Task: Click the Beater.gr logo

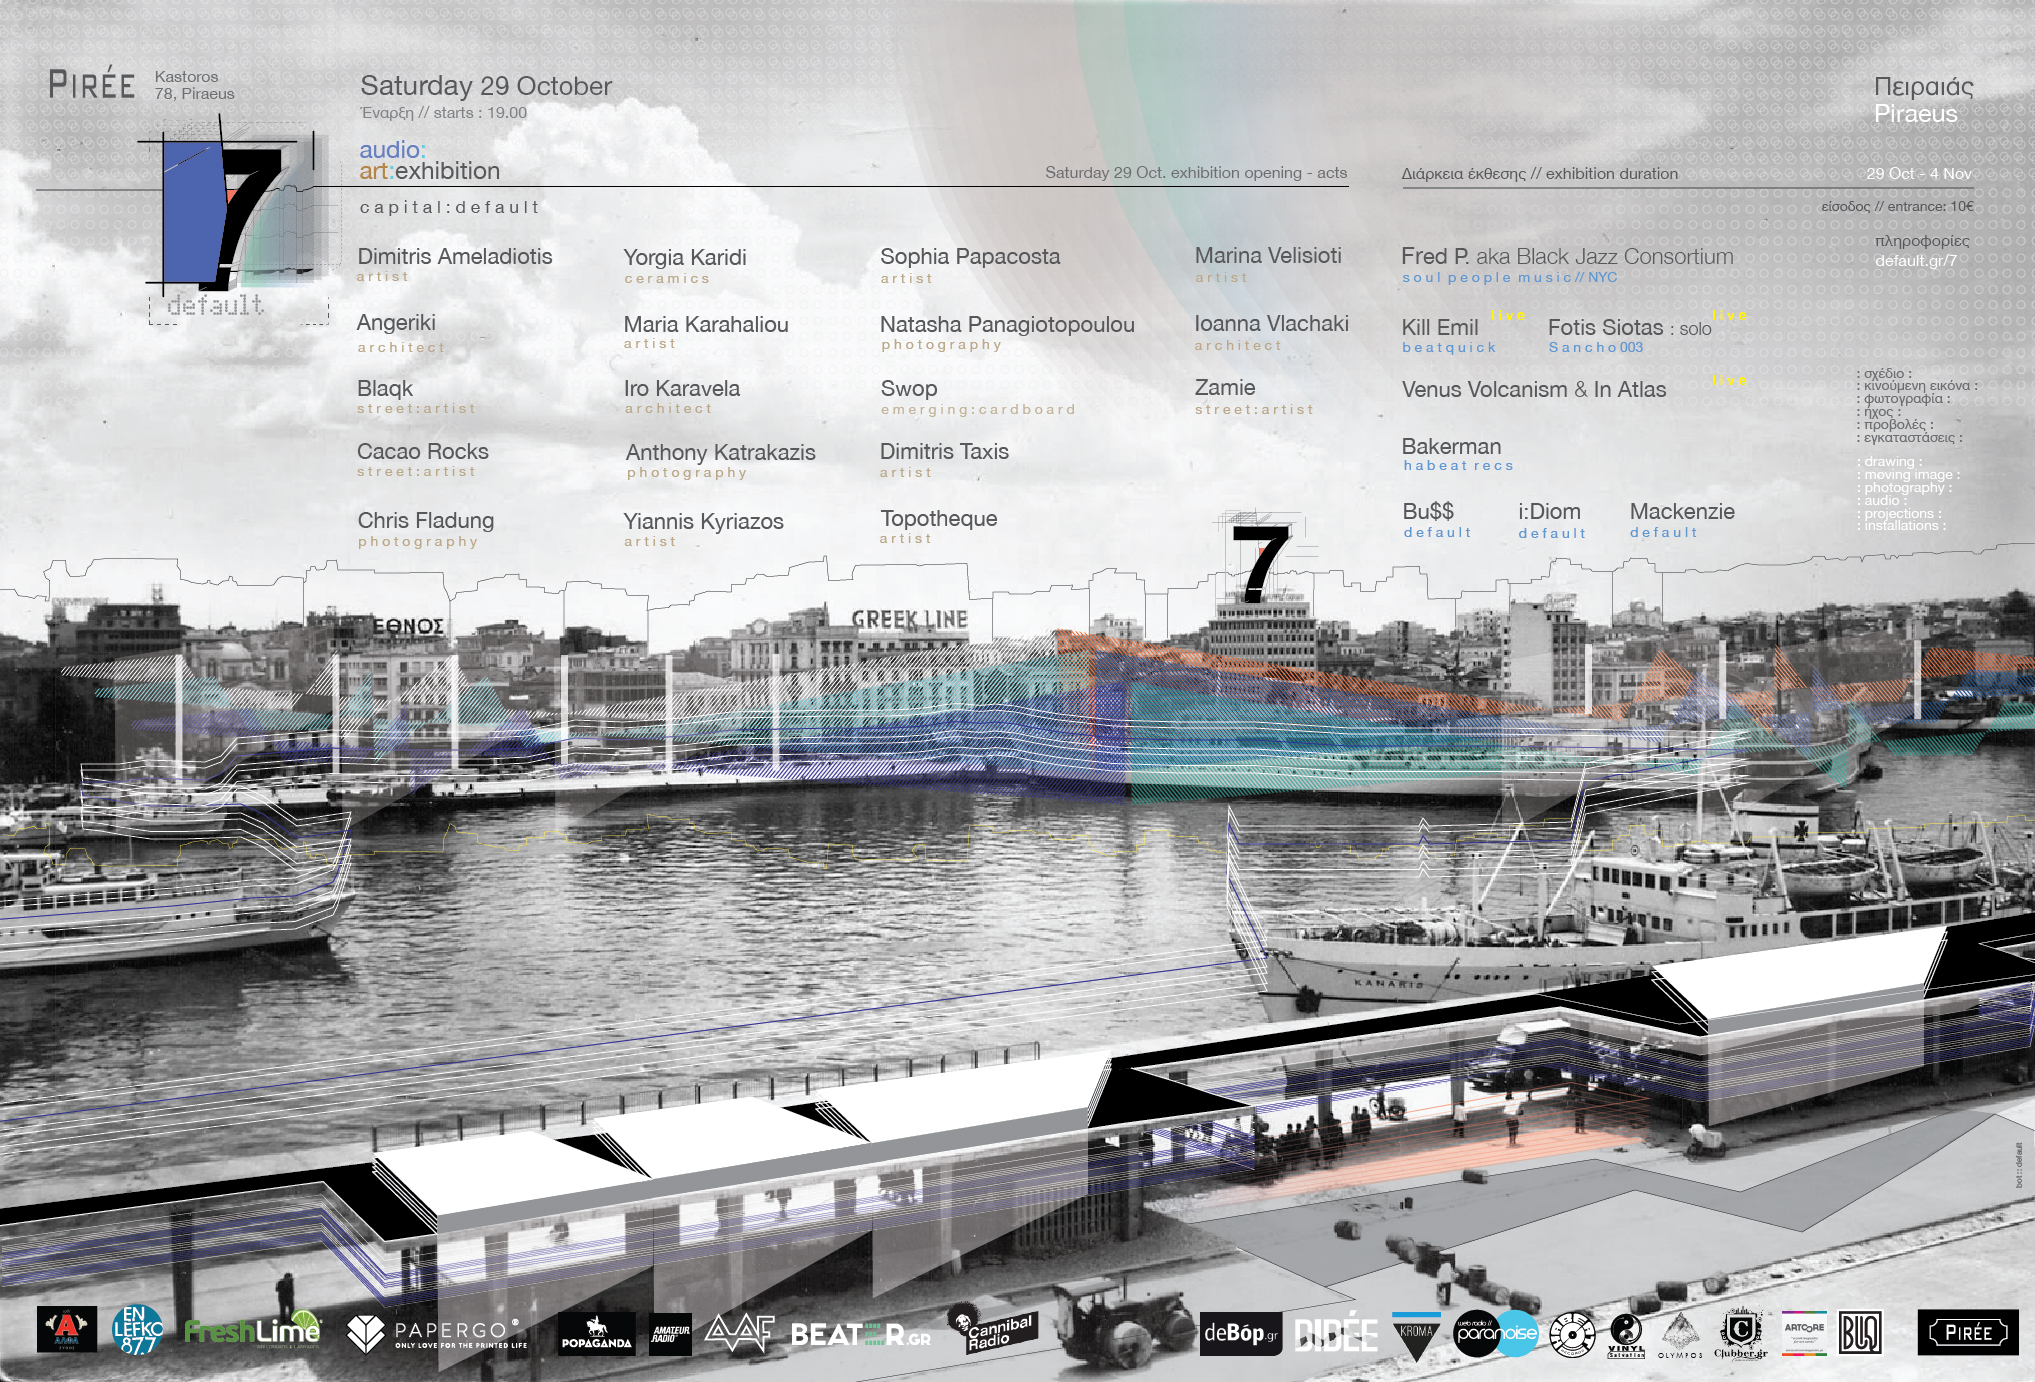Action: (x=860, y=1335)
